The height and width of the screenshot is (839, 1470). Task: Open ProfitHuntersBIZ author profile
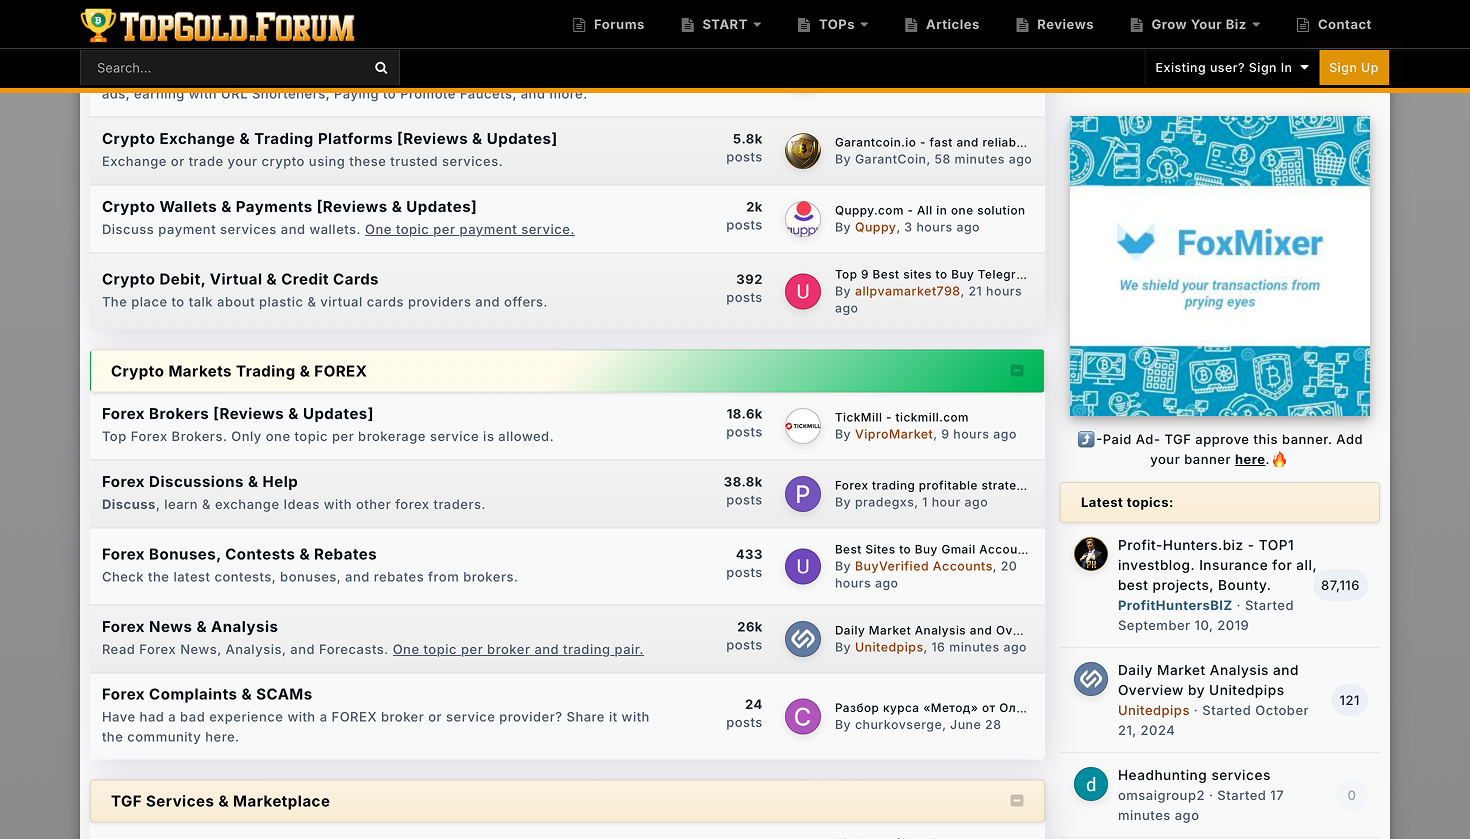coord(1175,606)
